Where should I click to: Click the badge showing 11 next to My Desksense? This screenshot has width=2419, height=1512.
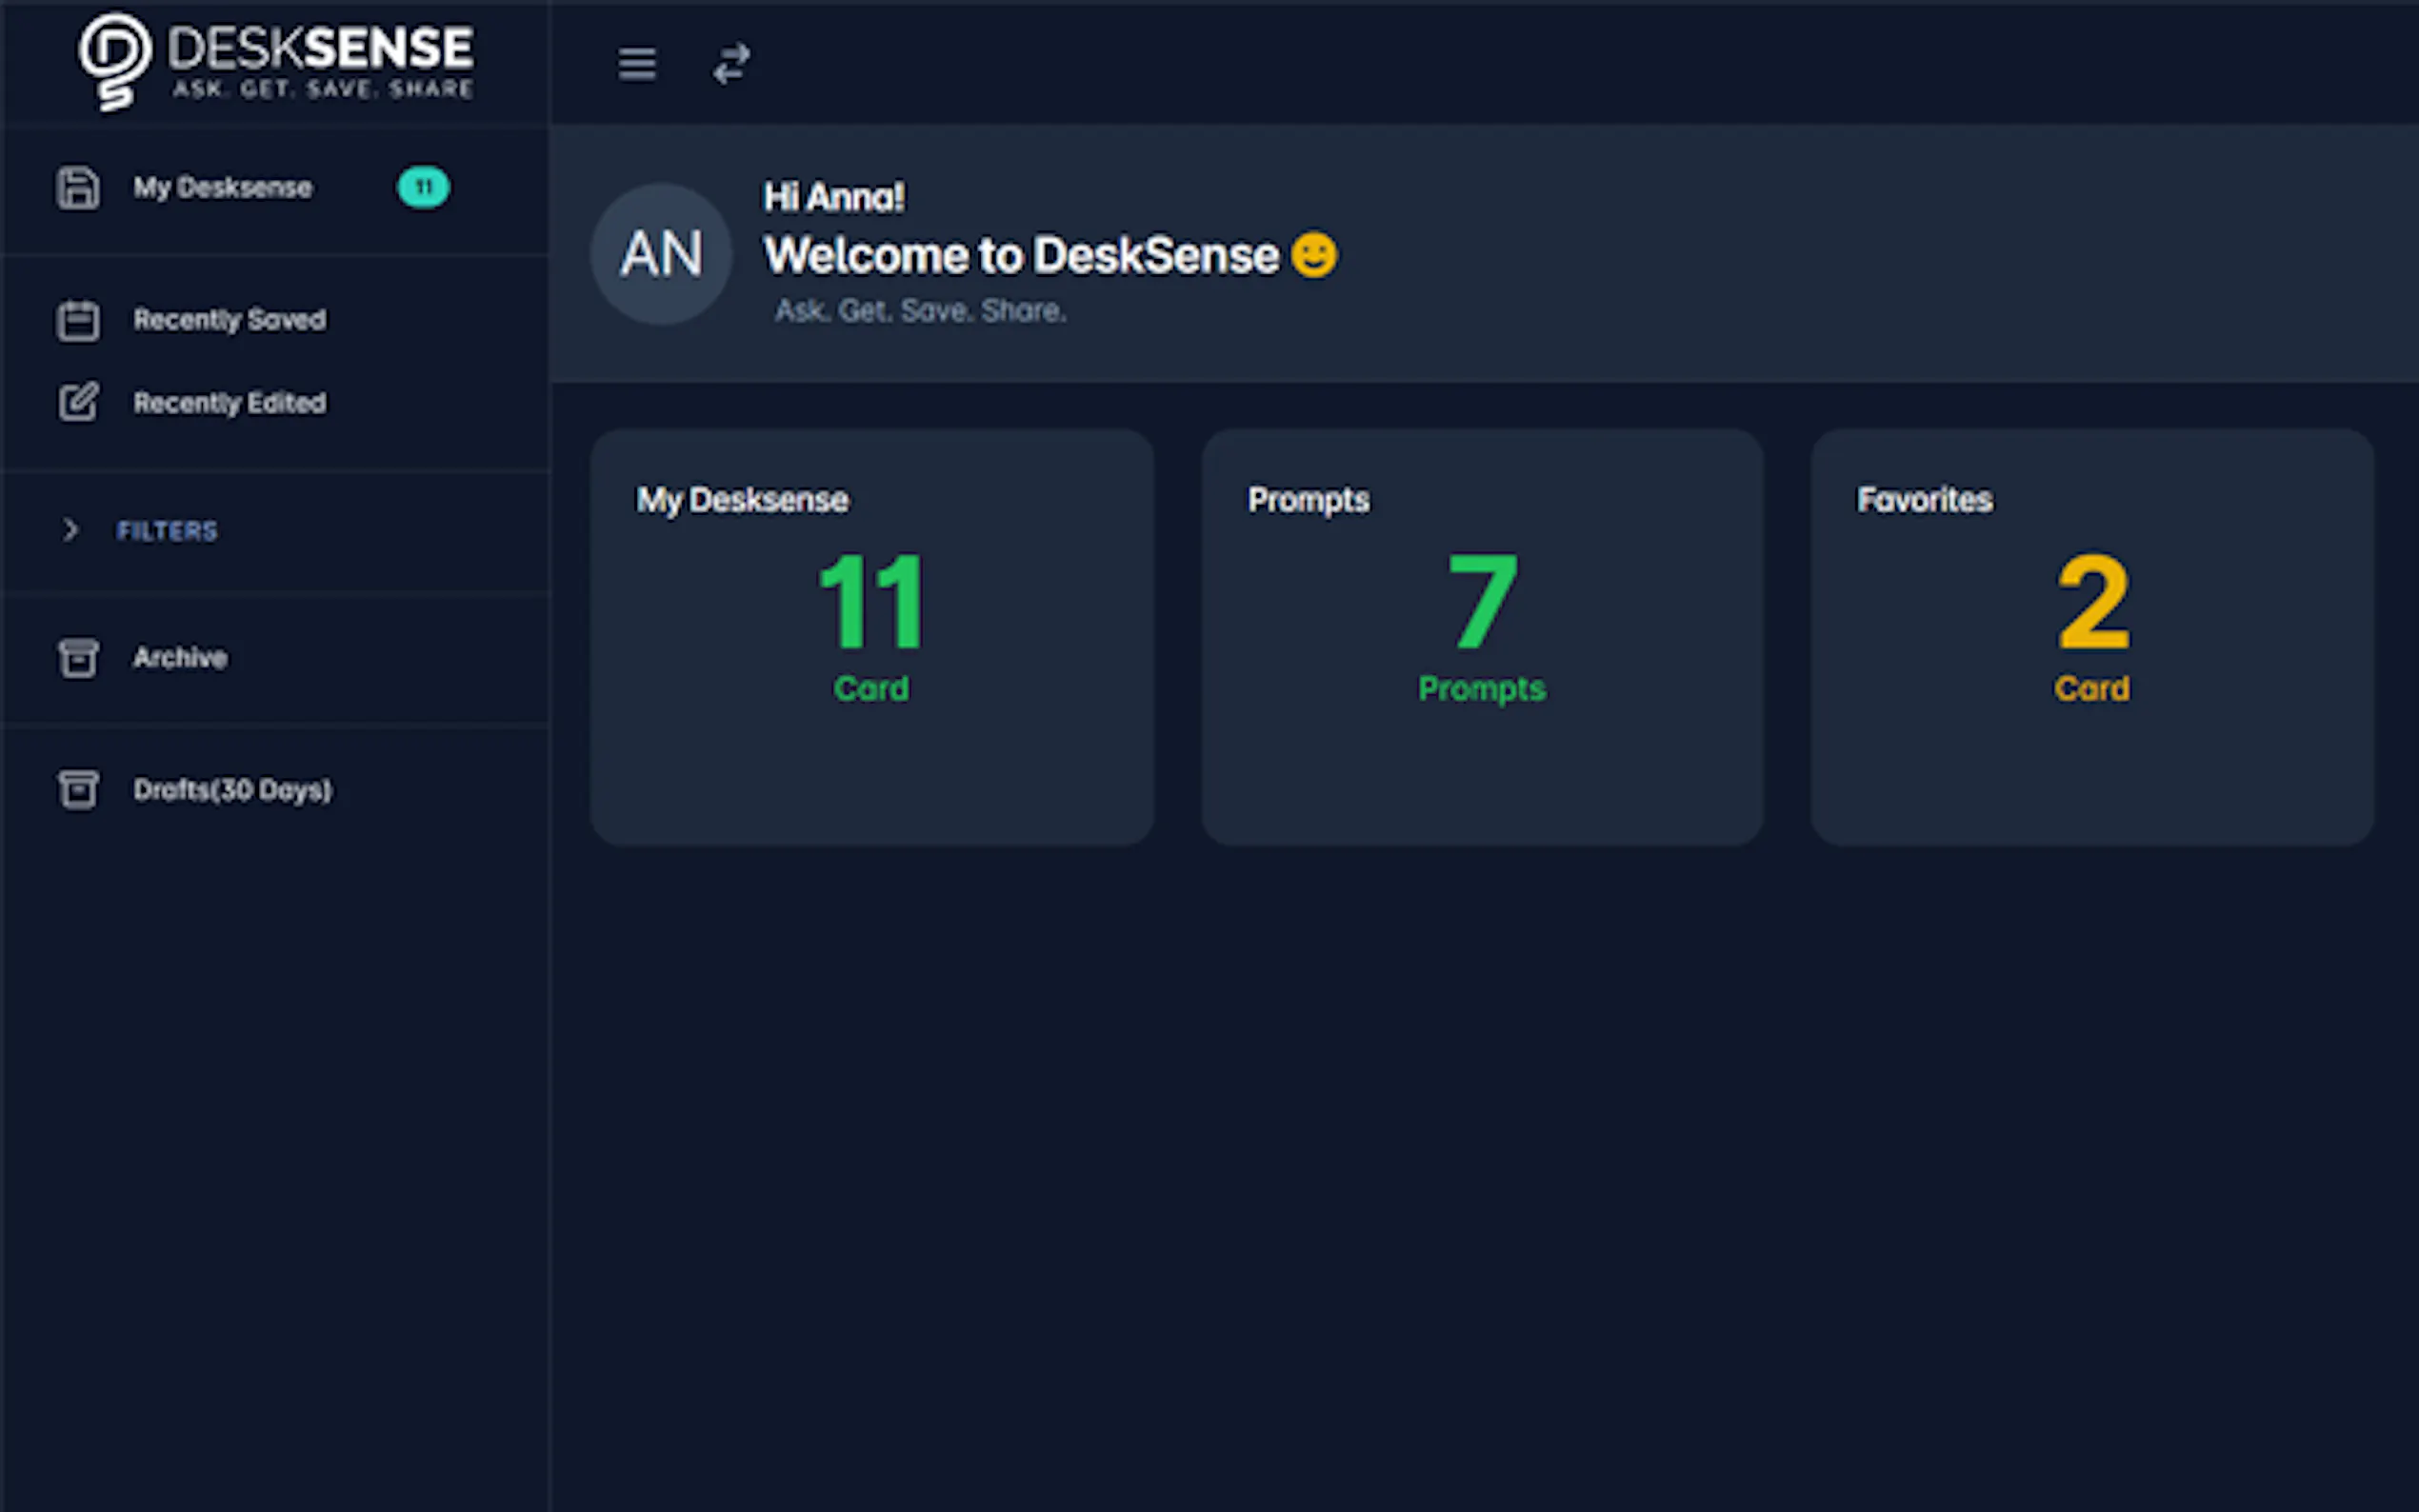pyautogui.click(x=423, y=187)
